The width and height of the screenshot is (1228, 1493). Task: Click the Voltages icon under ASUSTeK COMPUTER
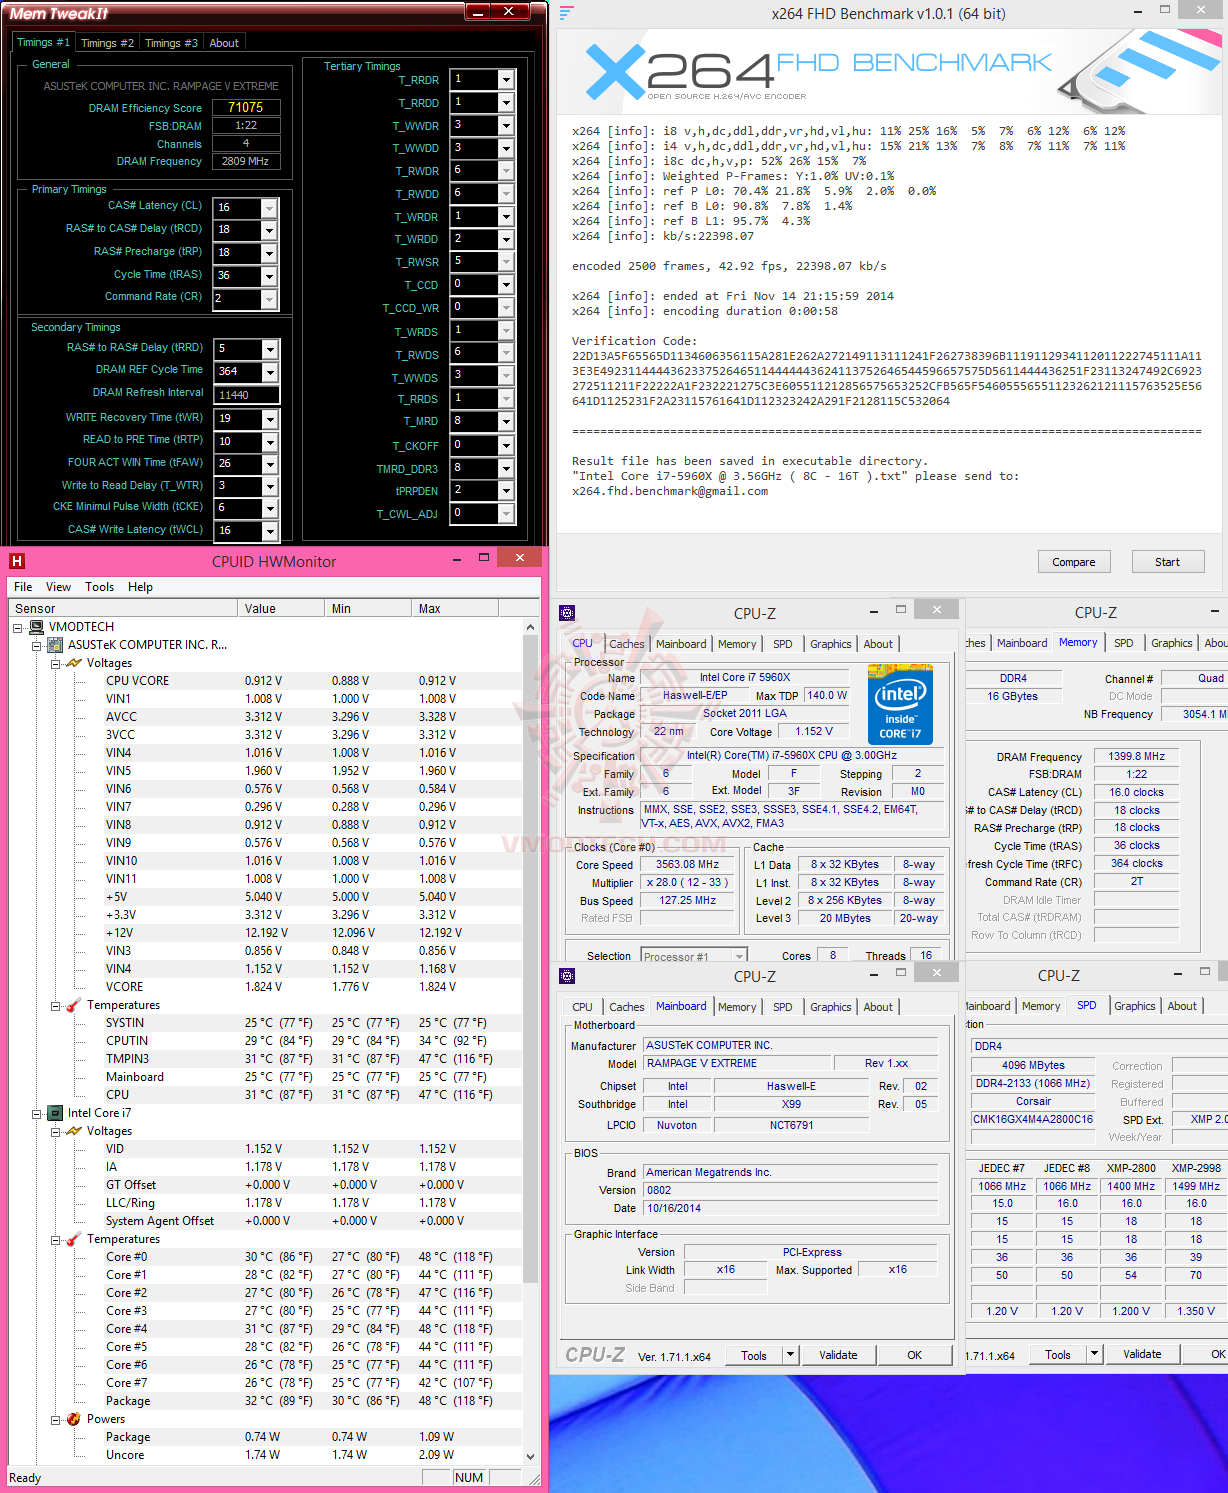coord(74,663)
